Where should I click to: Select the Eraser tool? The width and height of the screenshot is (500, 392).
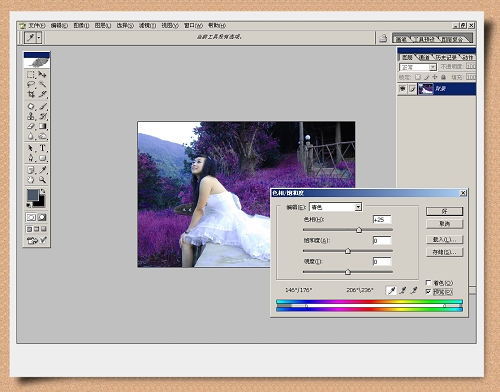(31, 126)
